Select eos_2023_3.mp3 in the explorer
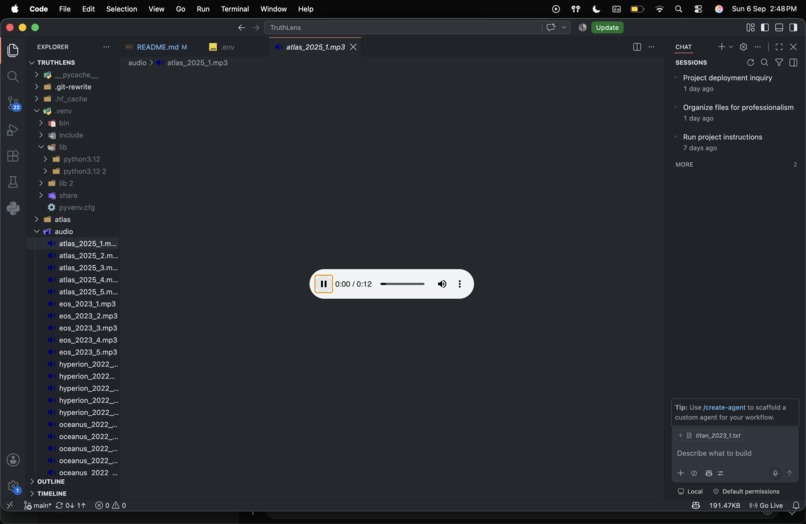Image resolution: width=806 pixels, height=524 pixels. (x=74, y=328)
